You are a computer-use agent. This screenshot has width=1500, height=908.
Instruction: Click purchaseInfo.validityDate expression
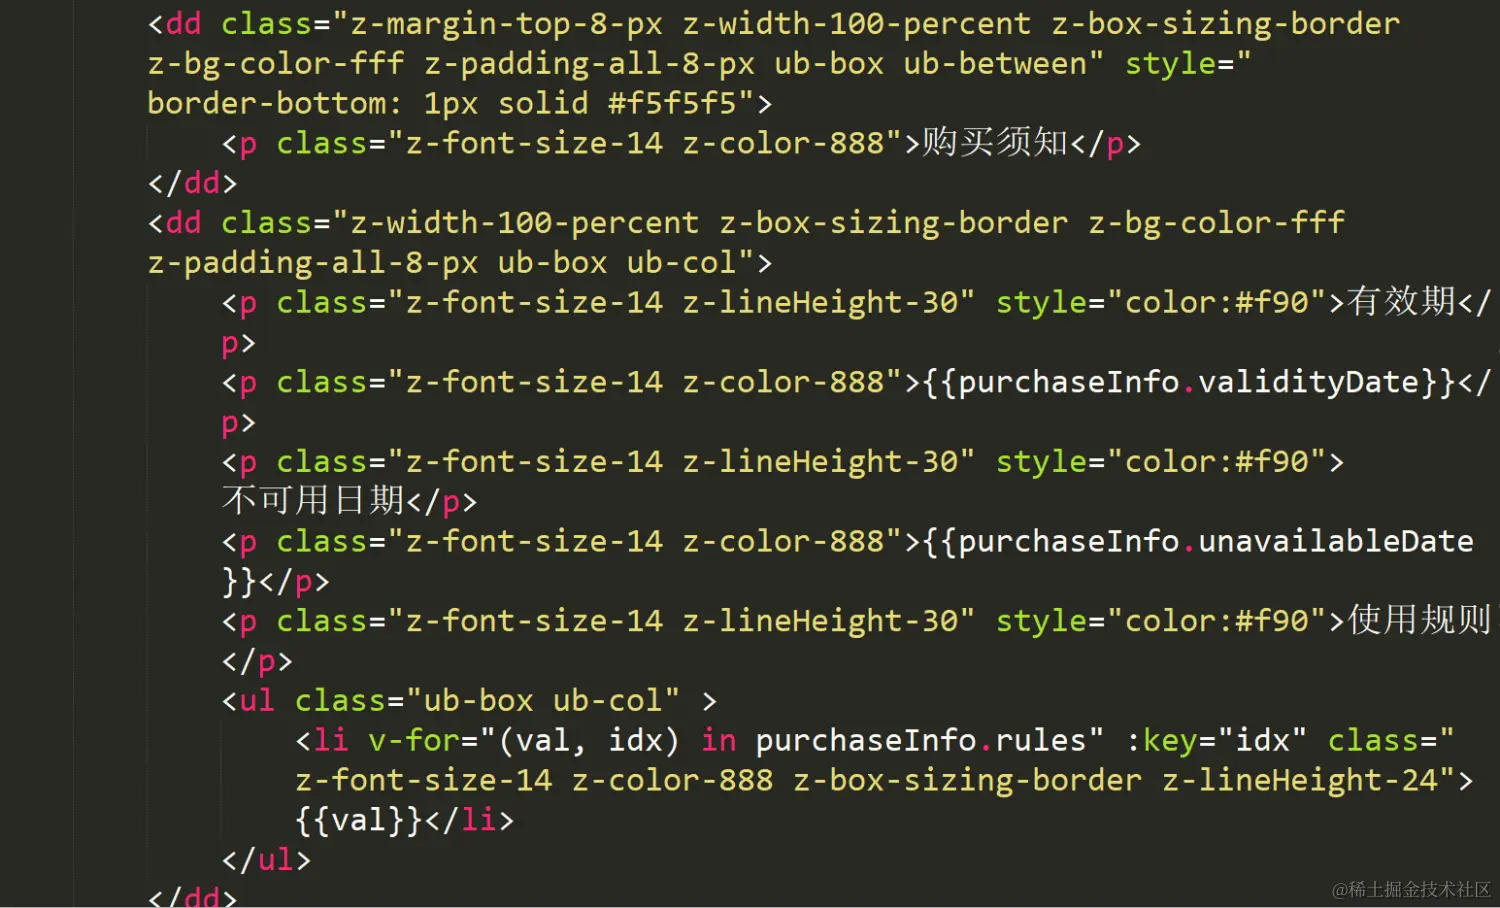[x=1189, y=381]
